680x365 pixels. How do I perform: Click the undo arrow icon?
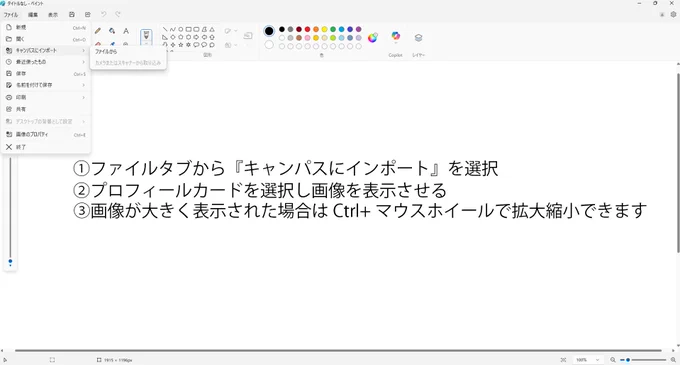[x=103, y=14]
